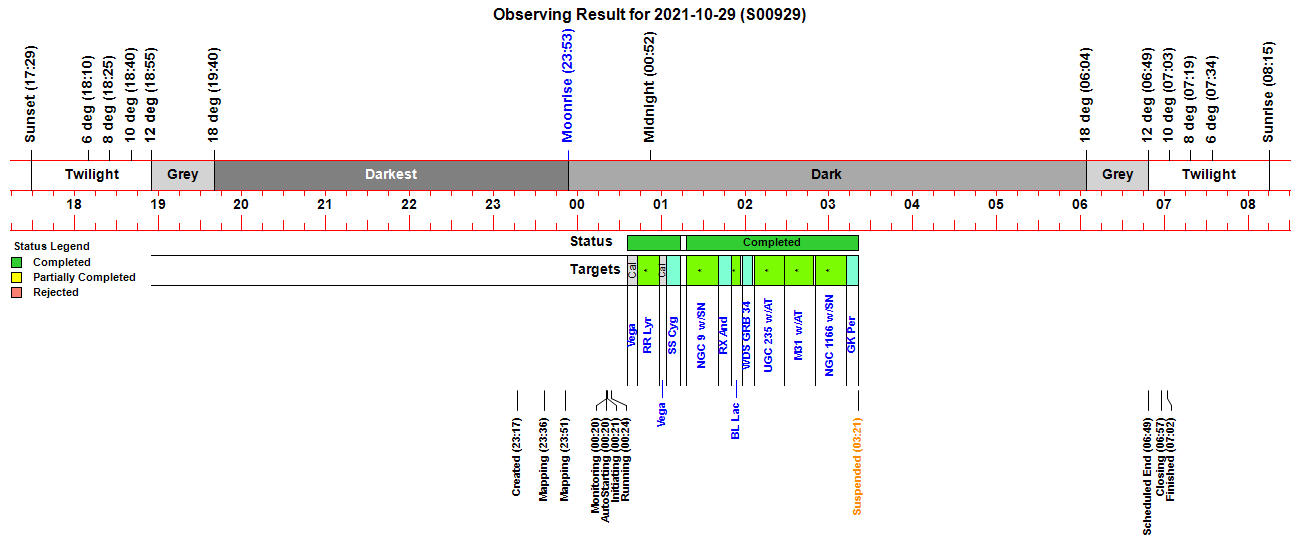
Task: Click the evening Twilight band after sunset
Action: pos(91,174)
